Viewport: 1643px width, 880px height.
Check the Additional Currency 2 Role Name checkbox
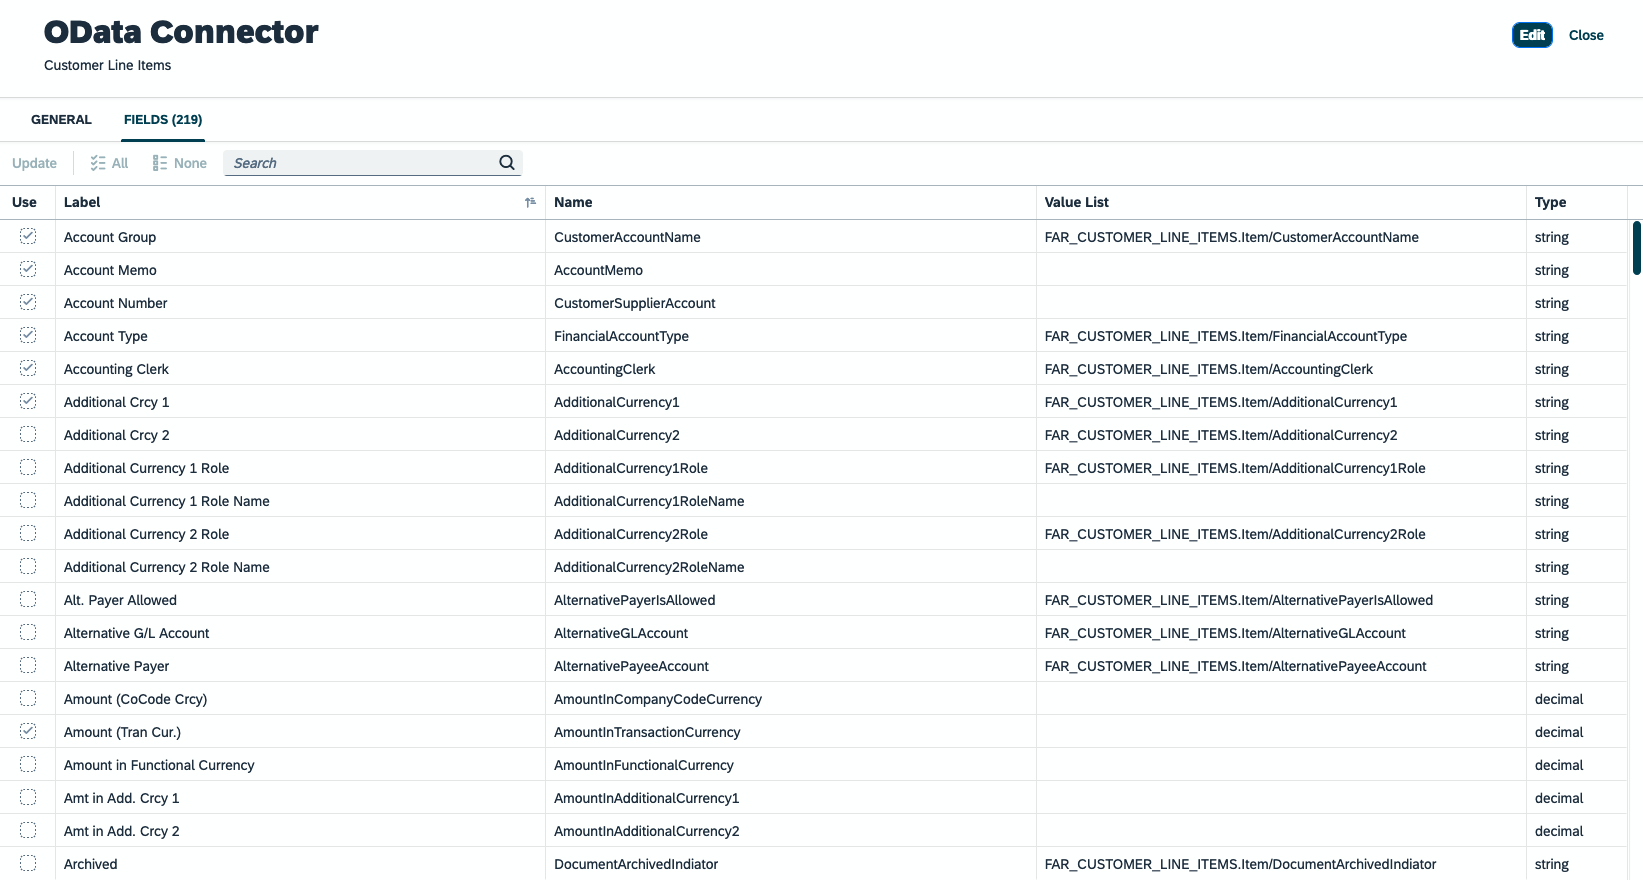[28, 566]
